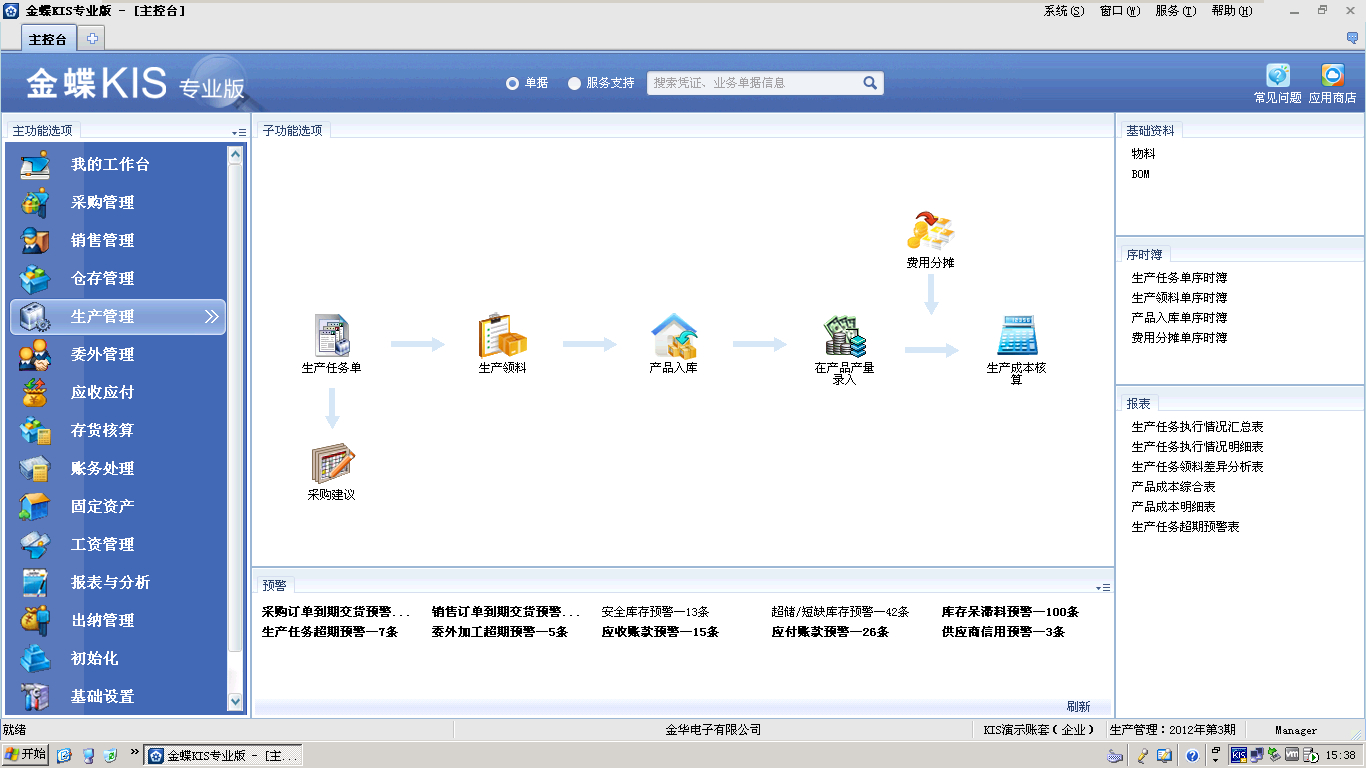The height and width of the screenshot is (768, 1366).
Task: Open 仓存管理 sidebar icon
Action: 35,279
